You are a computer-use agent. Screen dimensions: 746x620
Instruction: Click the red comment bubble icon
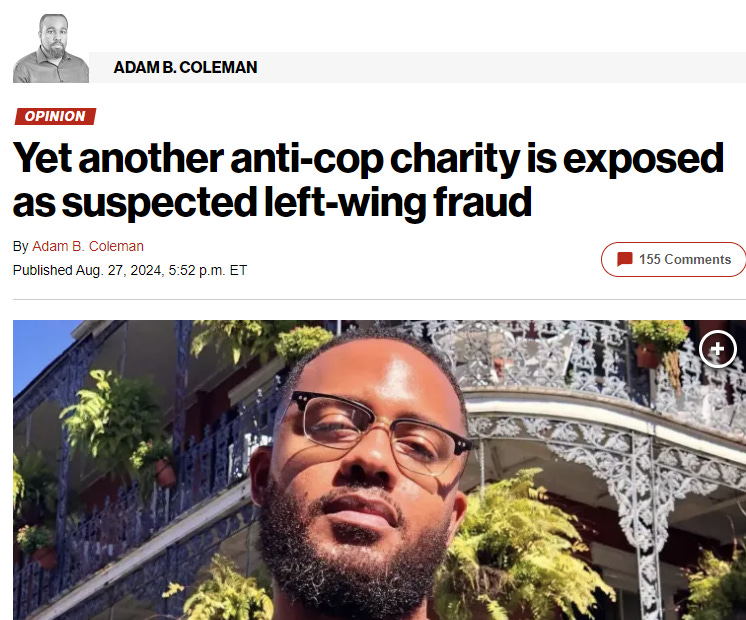click(624, 259)
